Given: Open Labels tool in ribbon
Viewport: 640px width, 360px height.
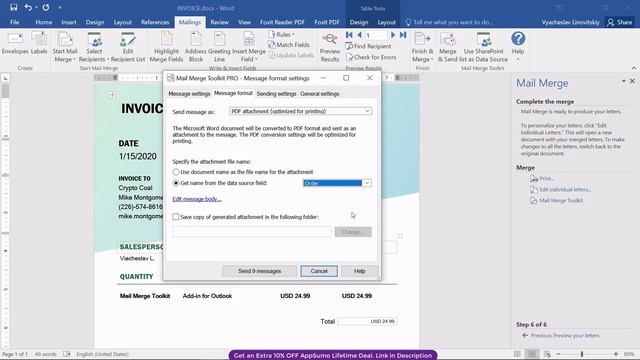Looking at the screenshot, I should click(x=39, y=44).
